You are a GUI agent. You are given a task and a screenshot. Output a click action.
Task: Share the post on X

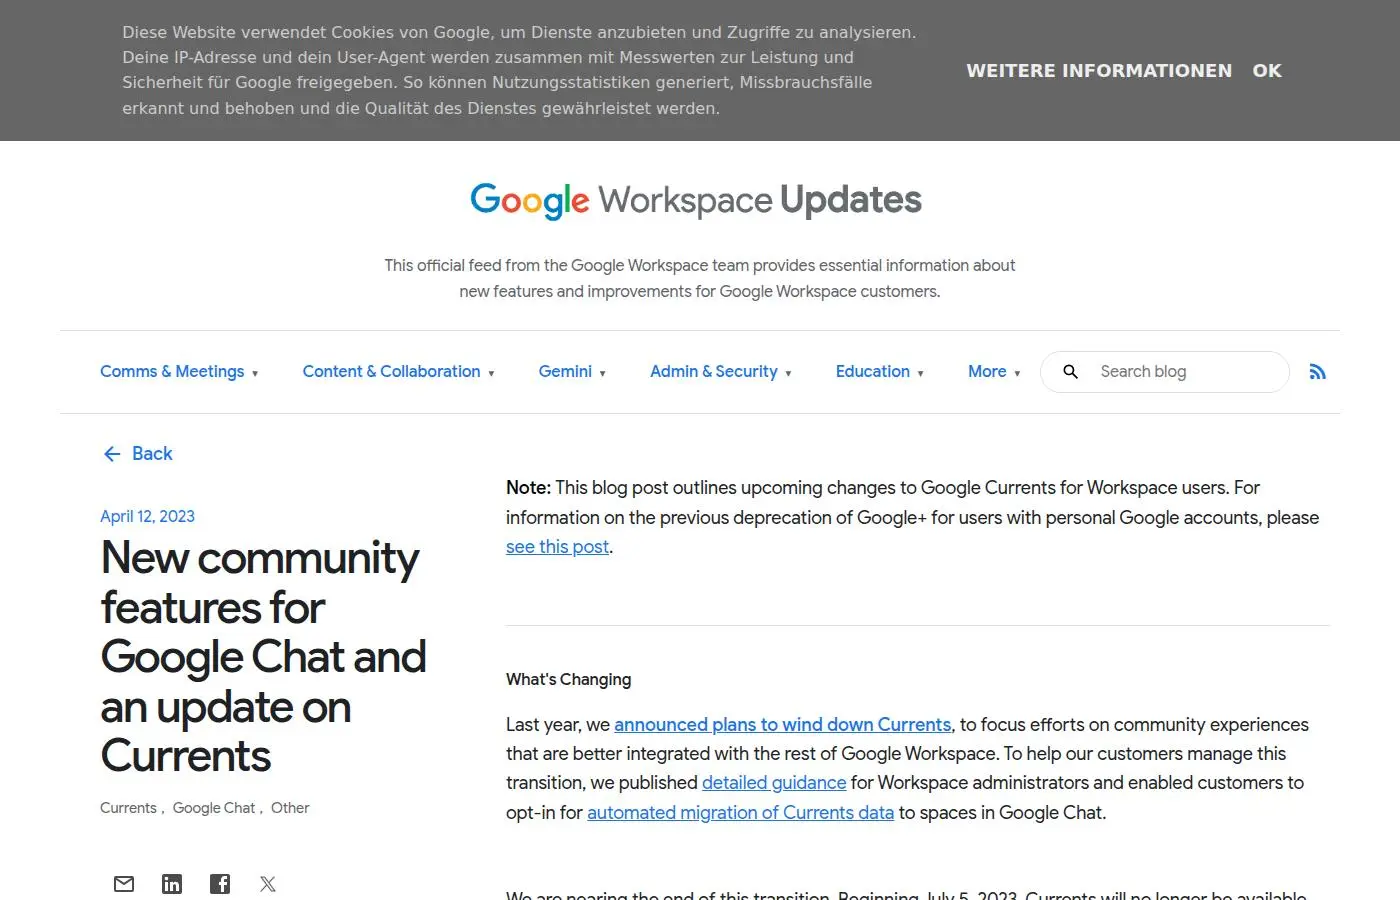tap(268, 884)
